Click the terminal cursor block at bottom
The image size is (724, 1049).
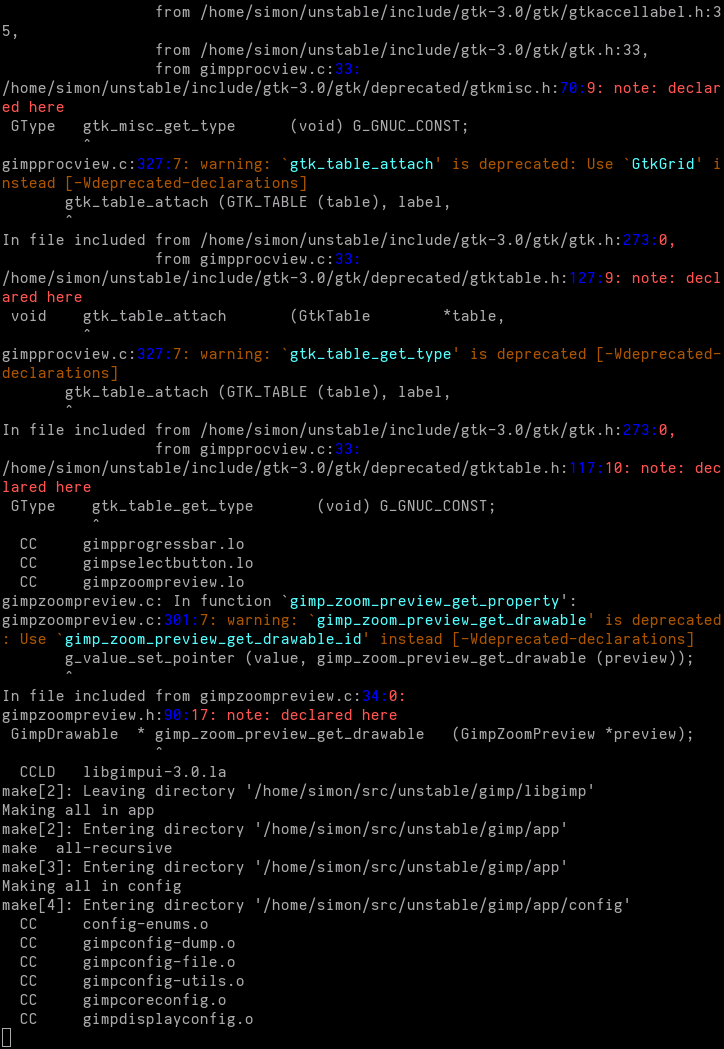(7, 1038)
